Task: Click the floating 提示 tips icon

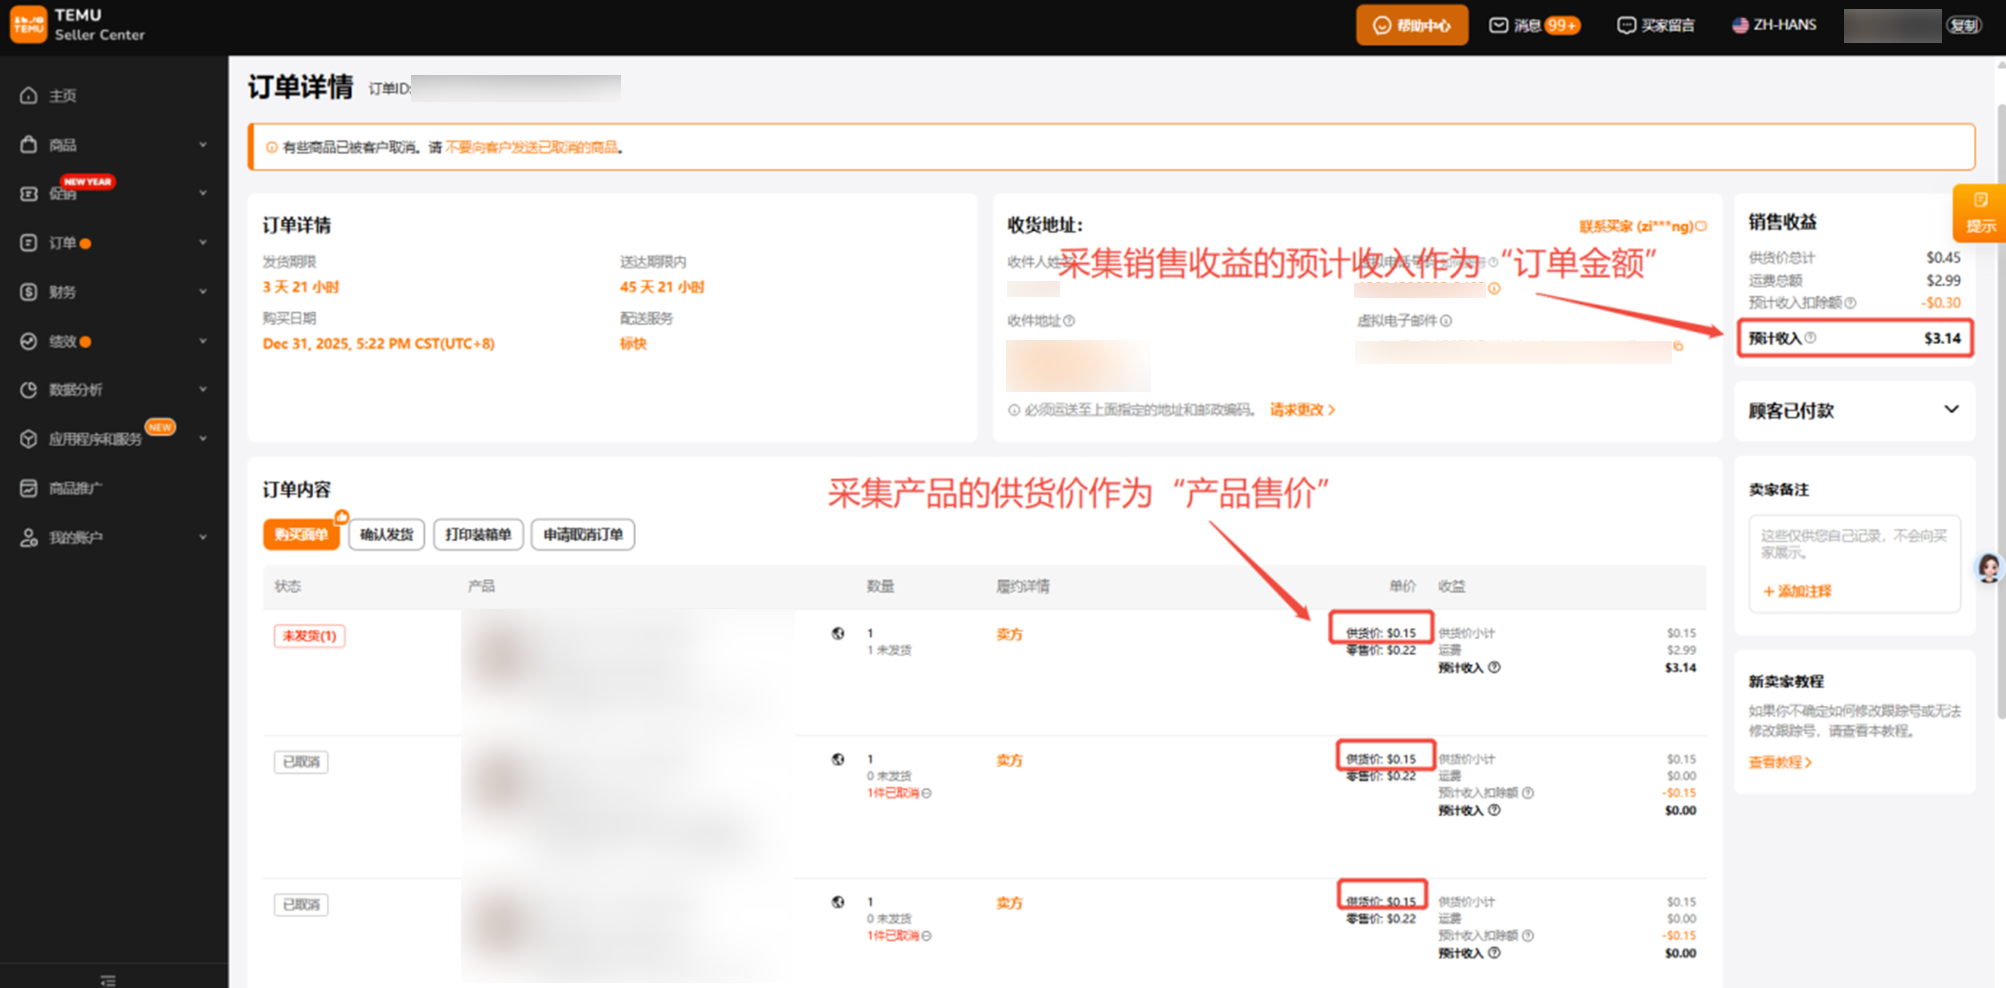Action: [x=1979, y=212]
